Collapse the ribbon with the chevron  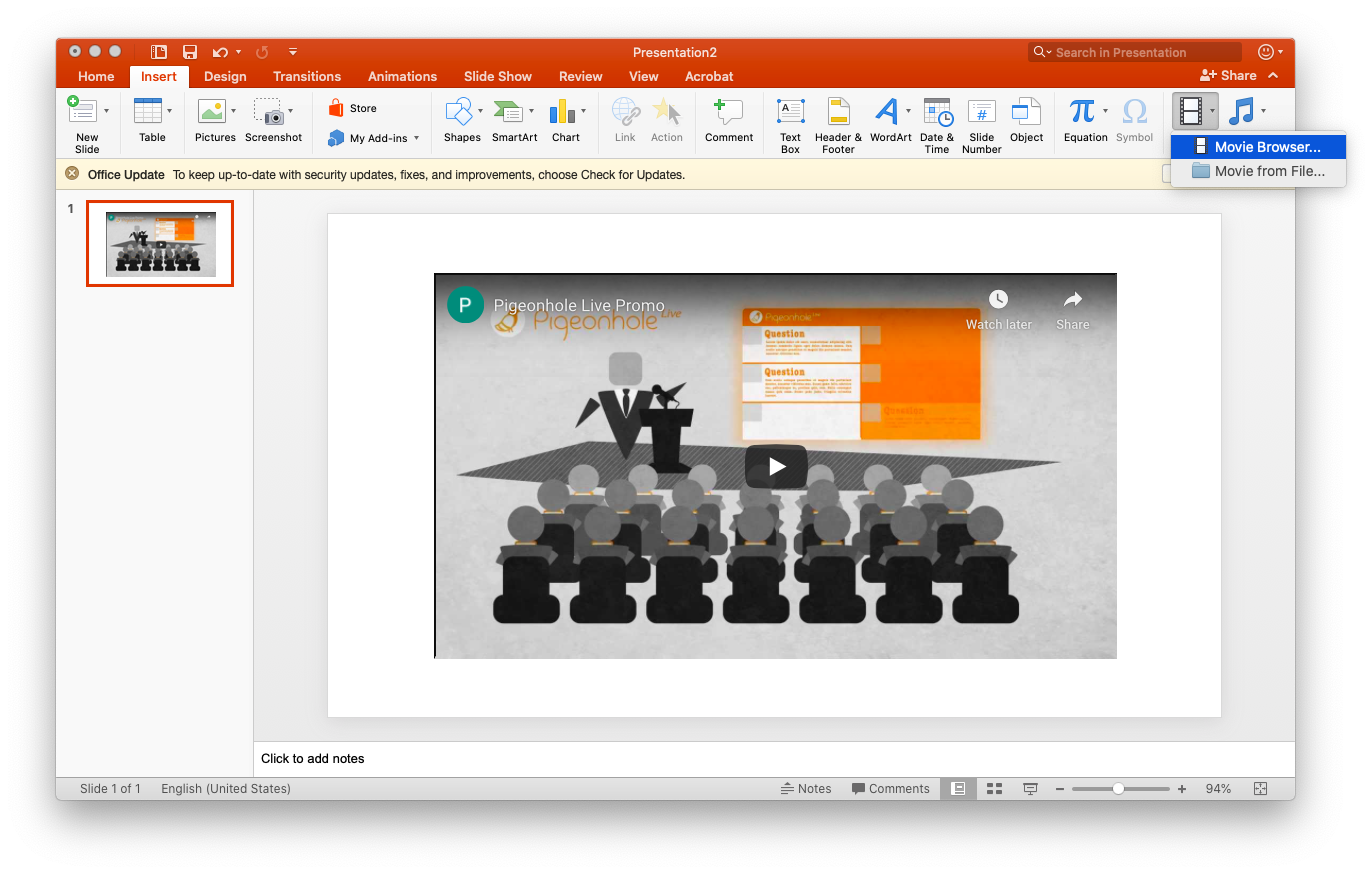tap(1273, 75)
